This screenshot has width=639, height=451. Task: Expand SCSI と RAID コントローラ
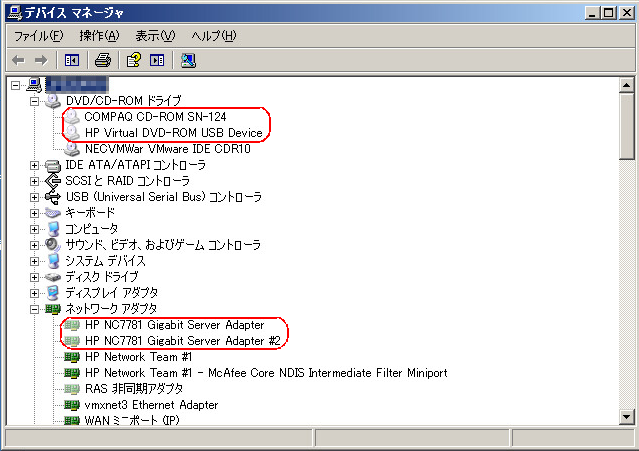point(34,181)
